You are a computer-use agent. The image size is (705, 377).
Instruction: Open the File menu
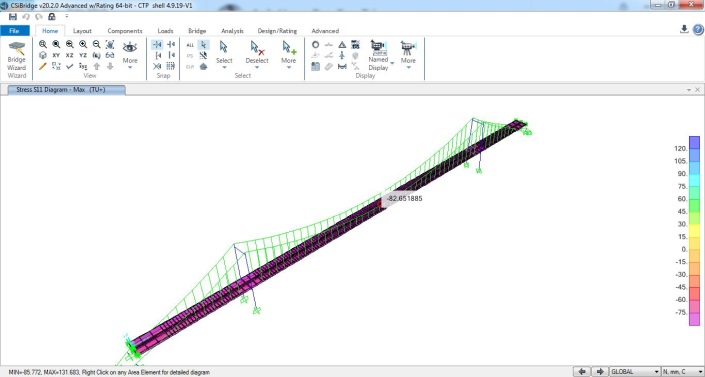click(x=14, y=31)
